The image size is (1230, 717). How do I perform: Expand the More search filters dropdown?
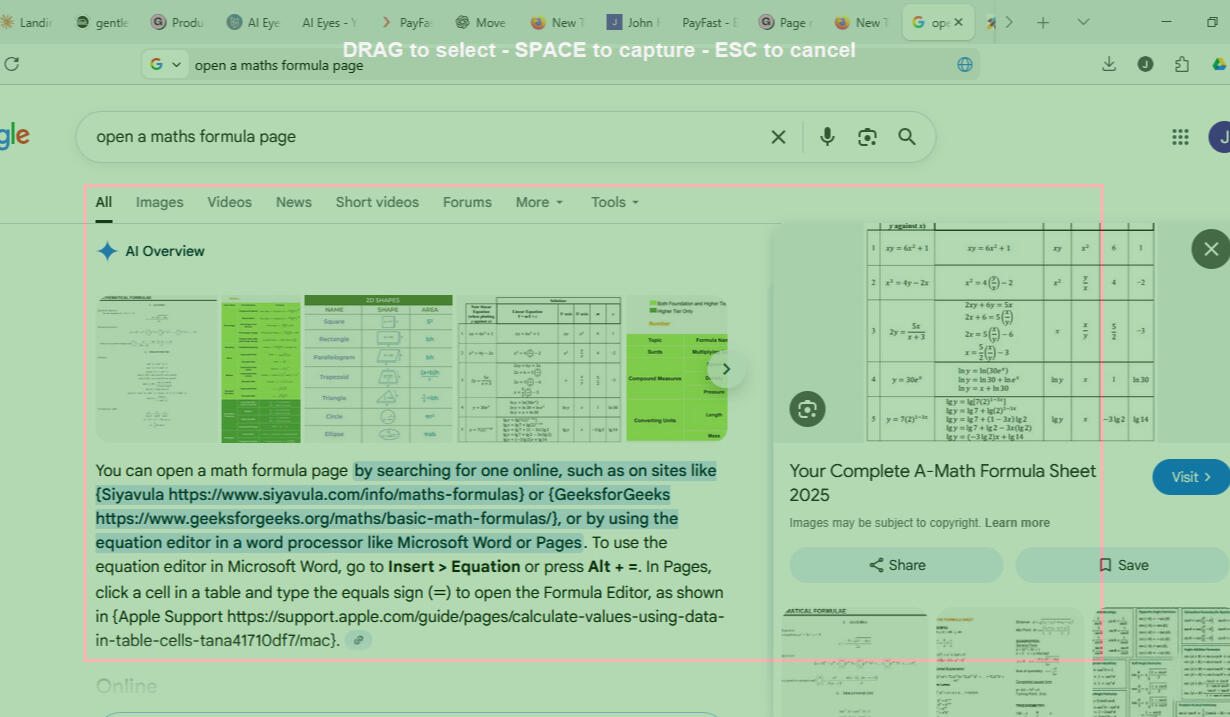(x=539, y=202)
